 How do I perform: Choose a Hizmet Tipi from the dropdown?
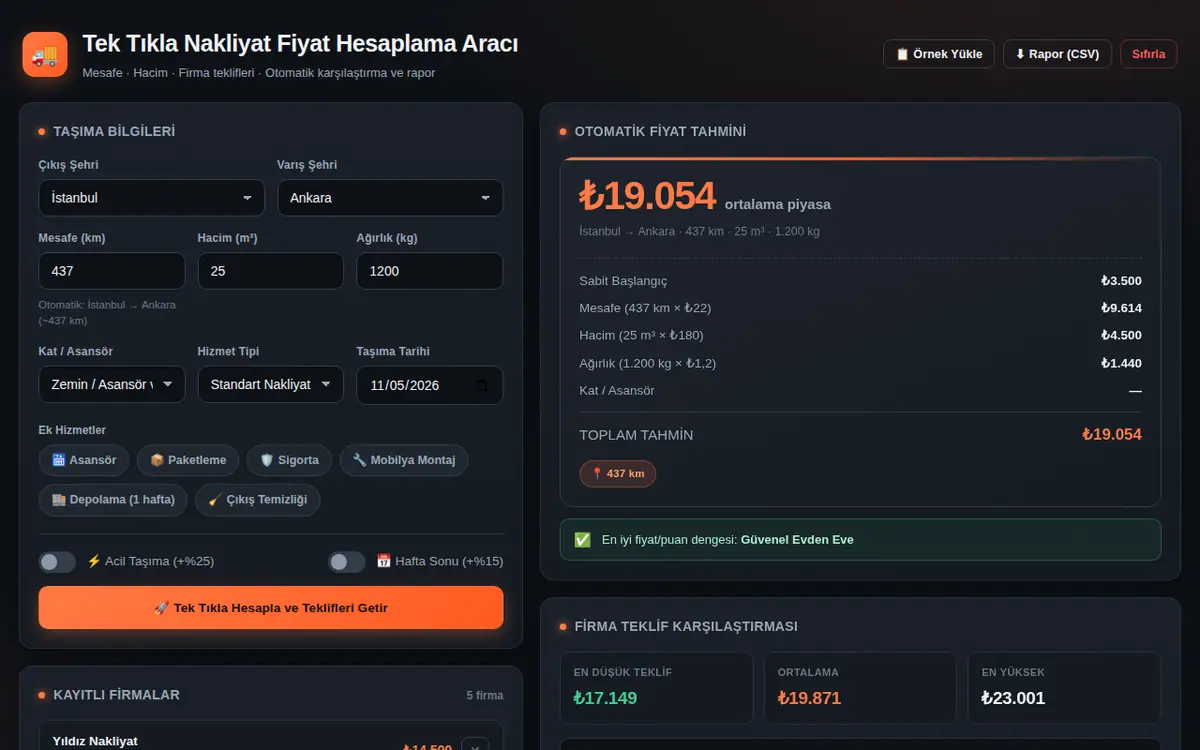[x=271, y=385]
